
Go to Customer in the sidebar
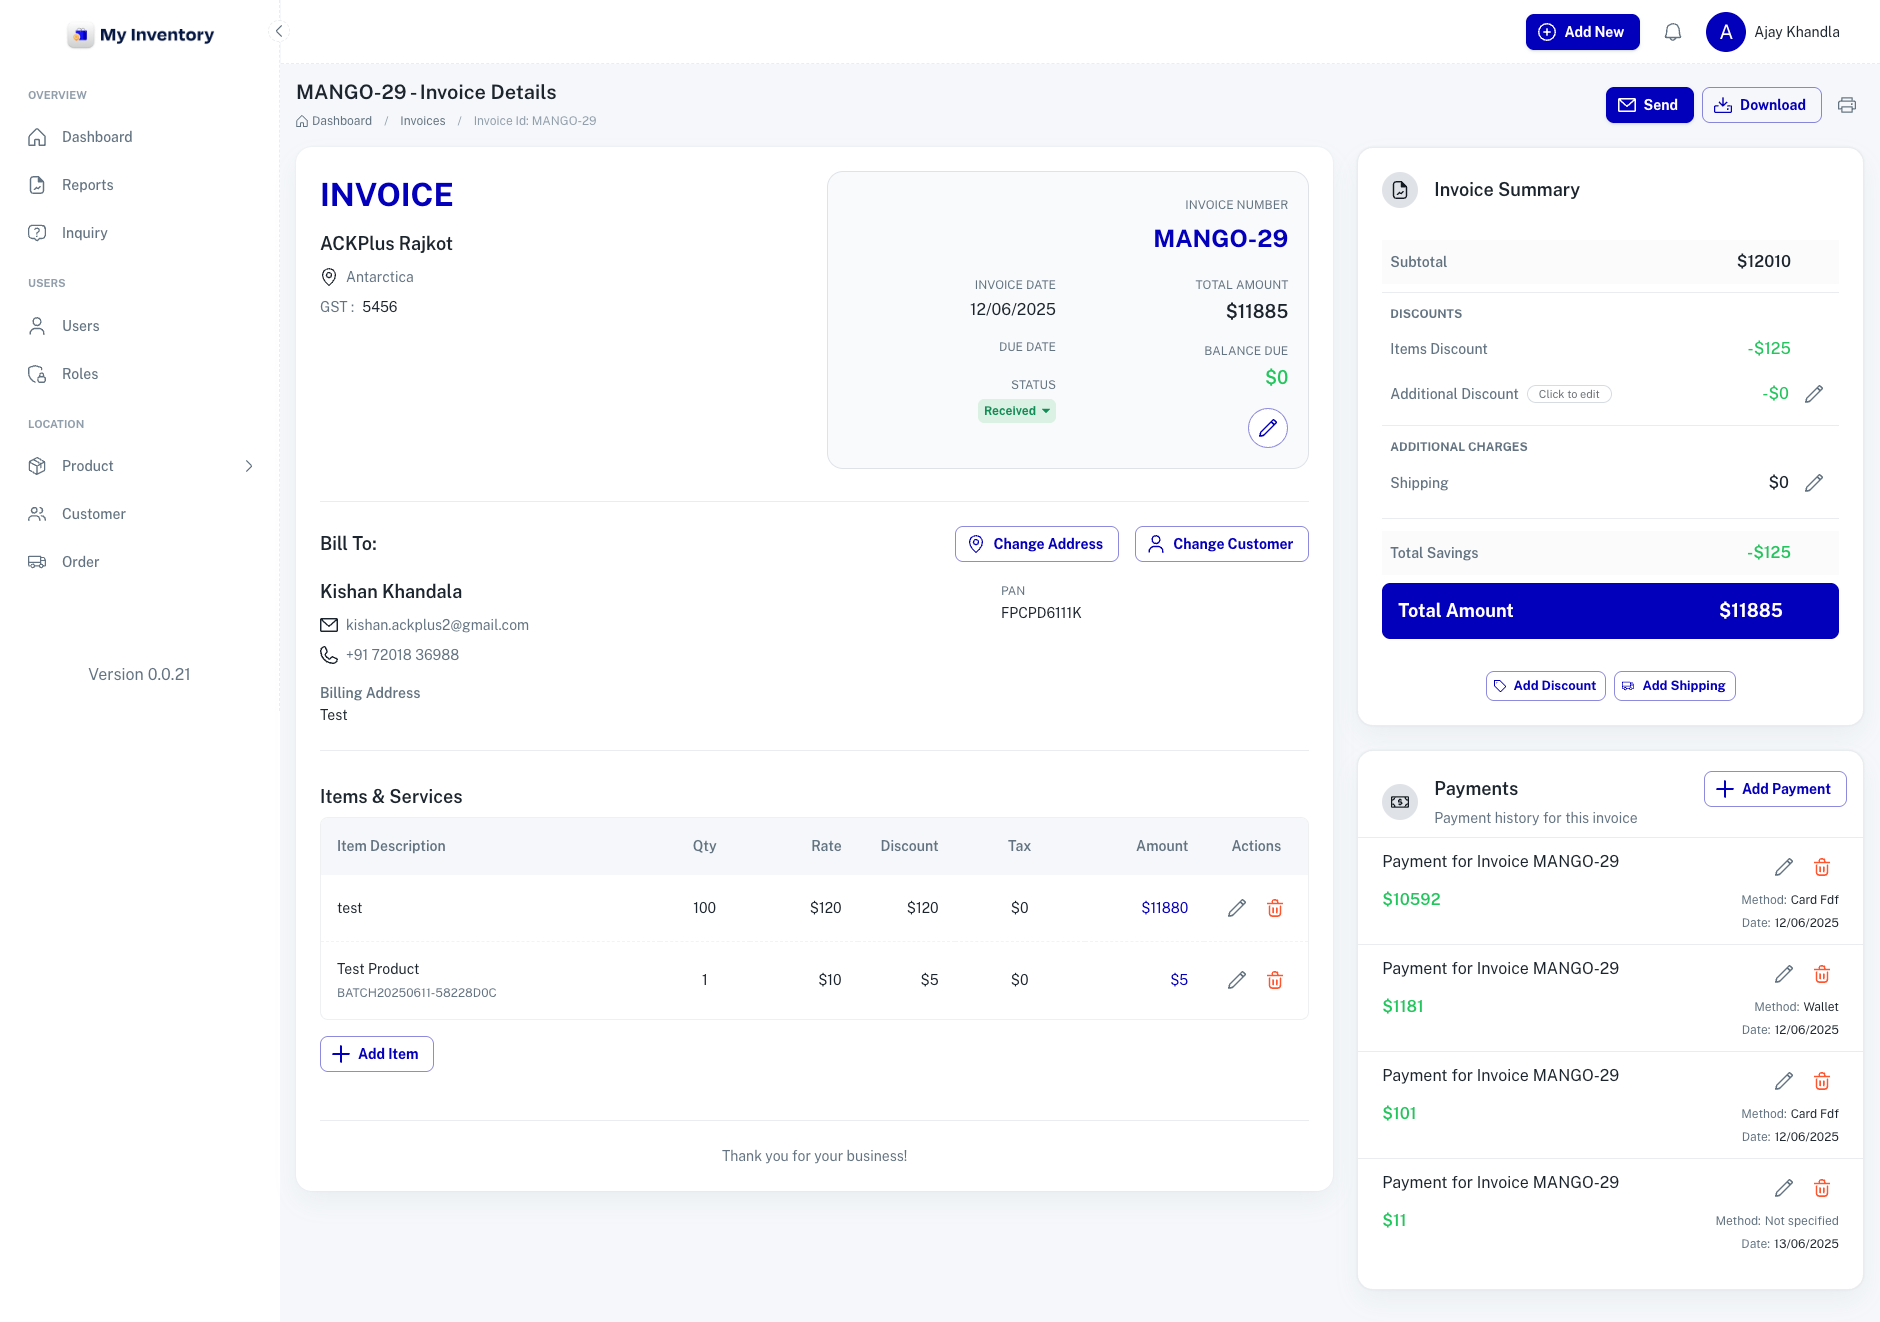(94, 514)
